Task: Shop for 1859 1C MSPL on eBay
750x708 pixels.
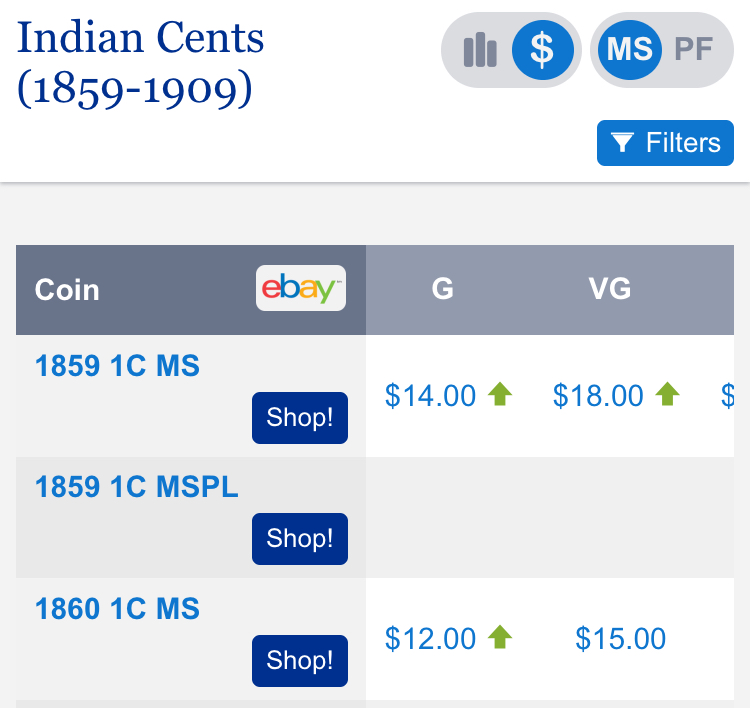Action: coord(300,539)
